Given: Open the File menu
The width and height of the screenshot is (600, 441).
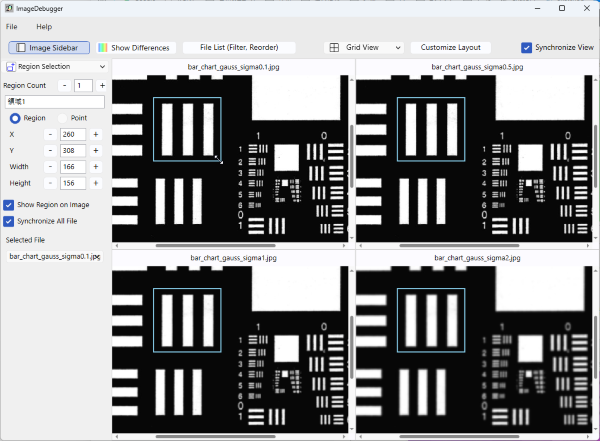Looking at the screenshot, I should (12, 26).
